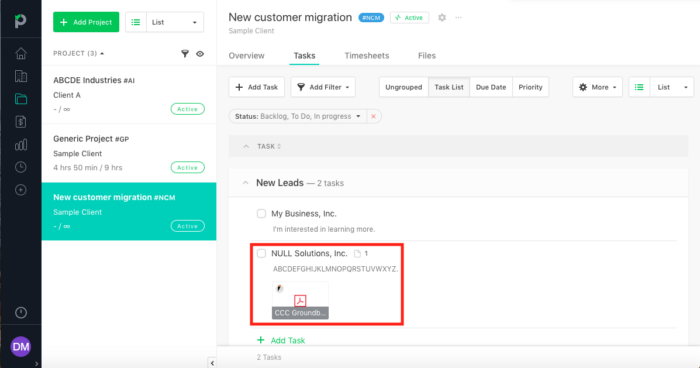Click the green Add Project button
700x368 pixels.
click(86, 22)
